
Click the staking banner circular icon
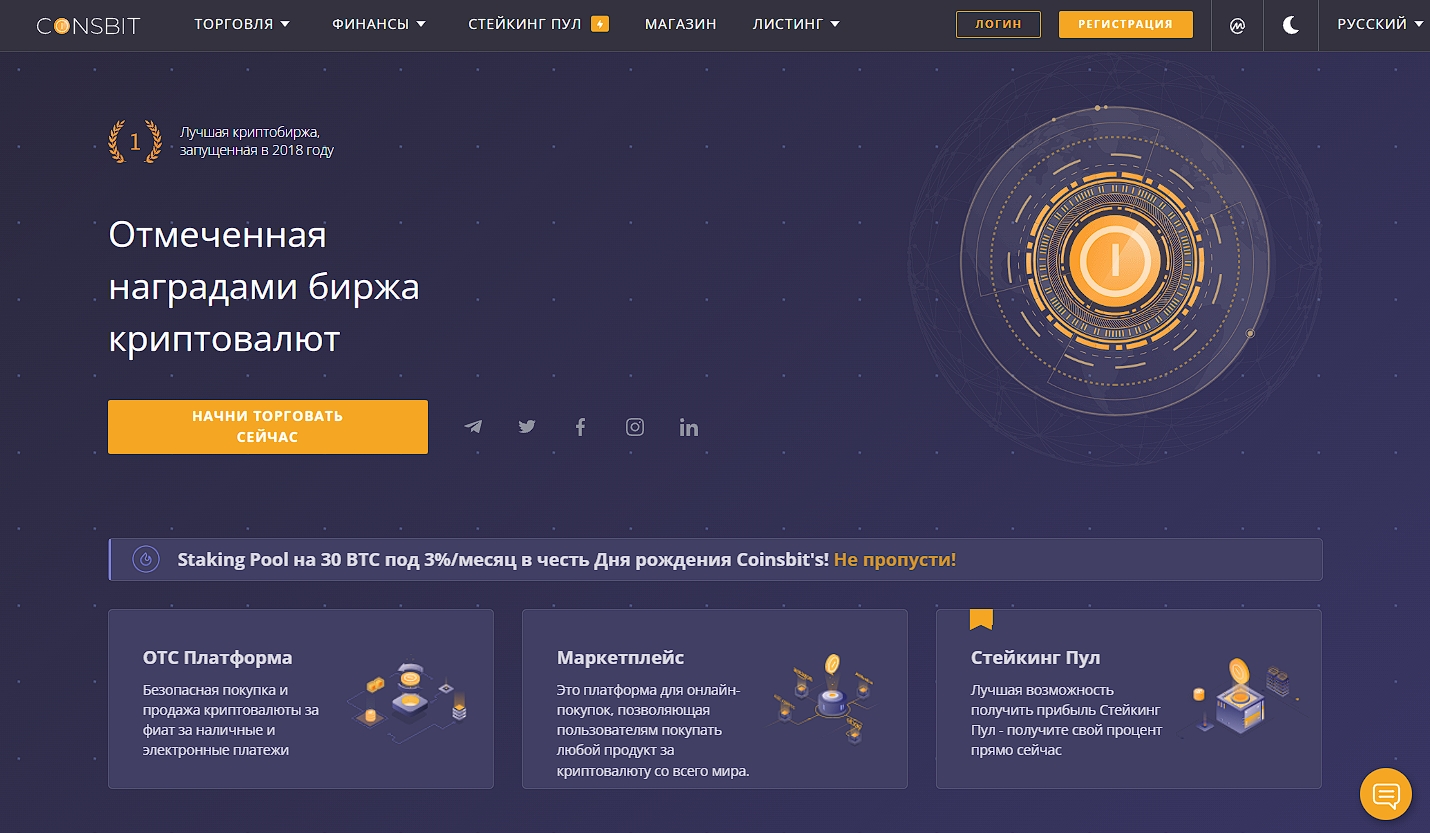(x=146, y=559)
